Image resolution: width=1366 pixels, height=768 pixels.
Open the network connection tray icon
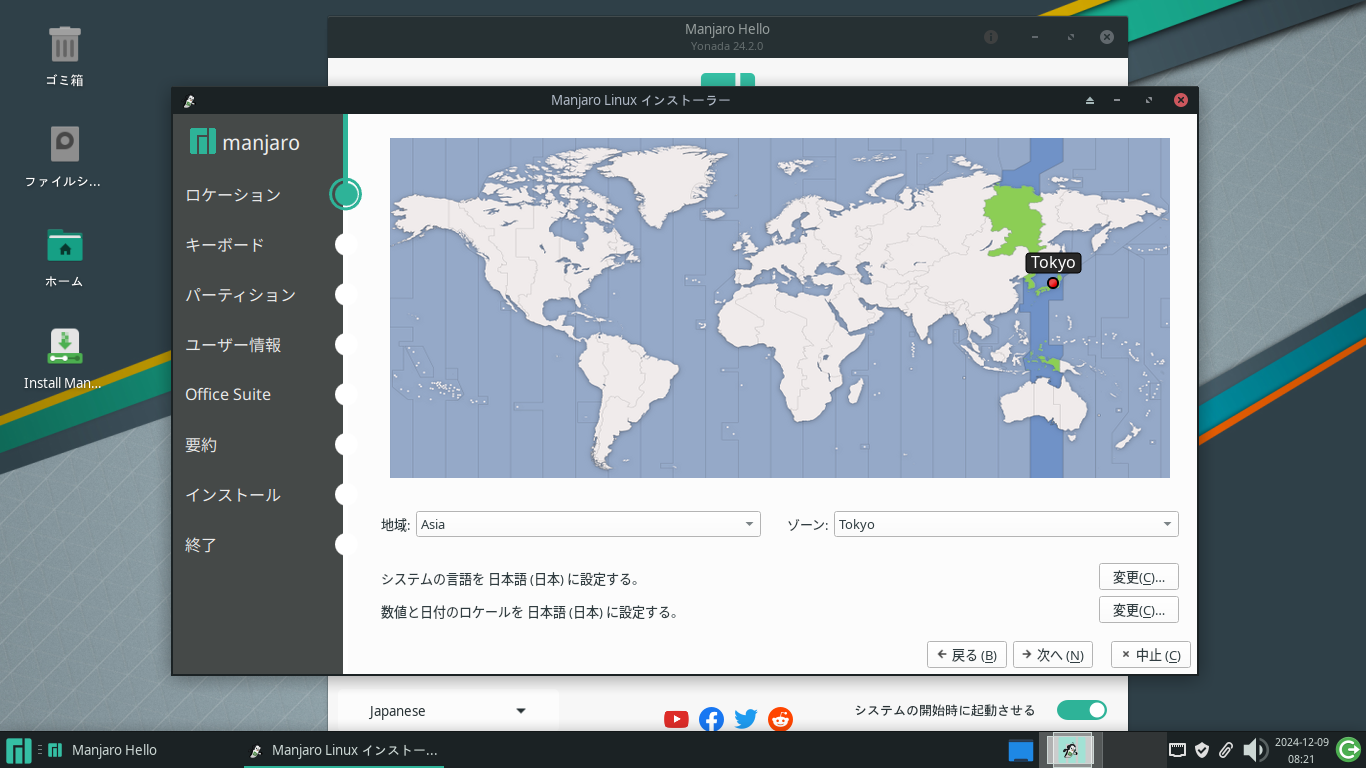[x=1178, y=750]
